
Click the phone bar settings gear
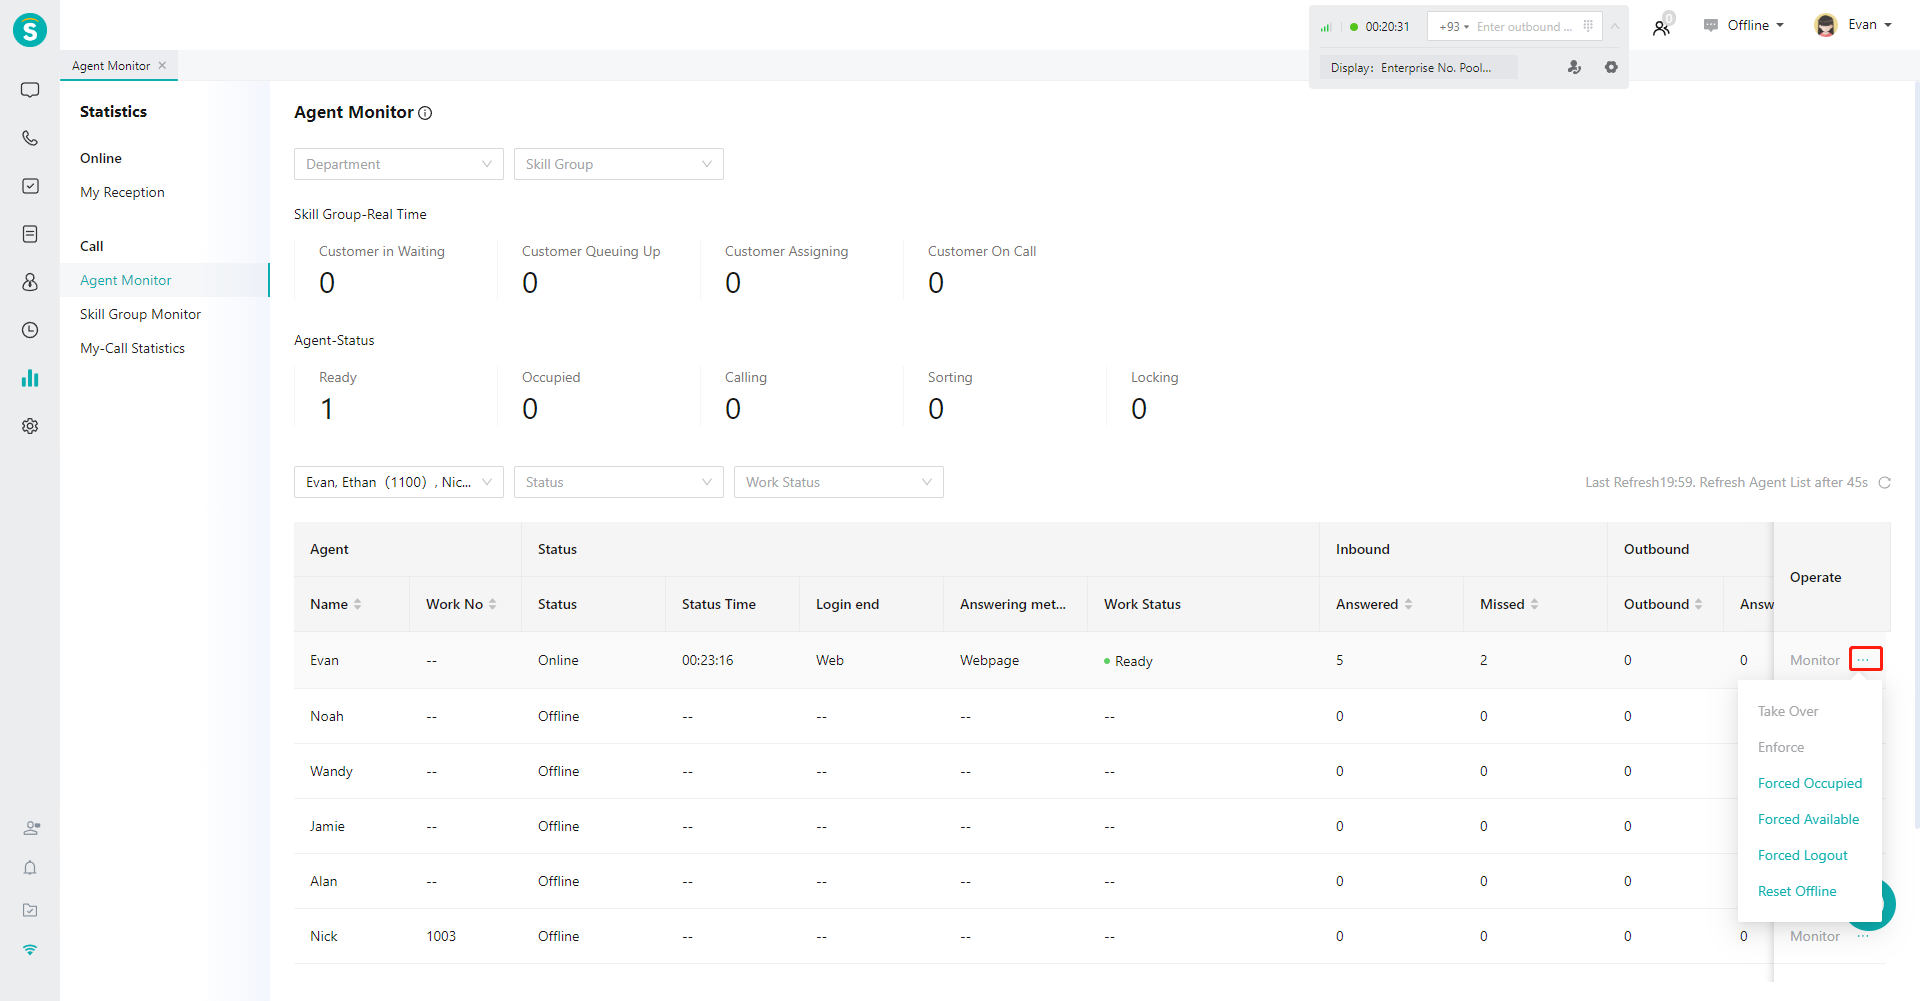click(1611, 67)
